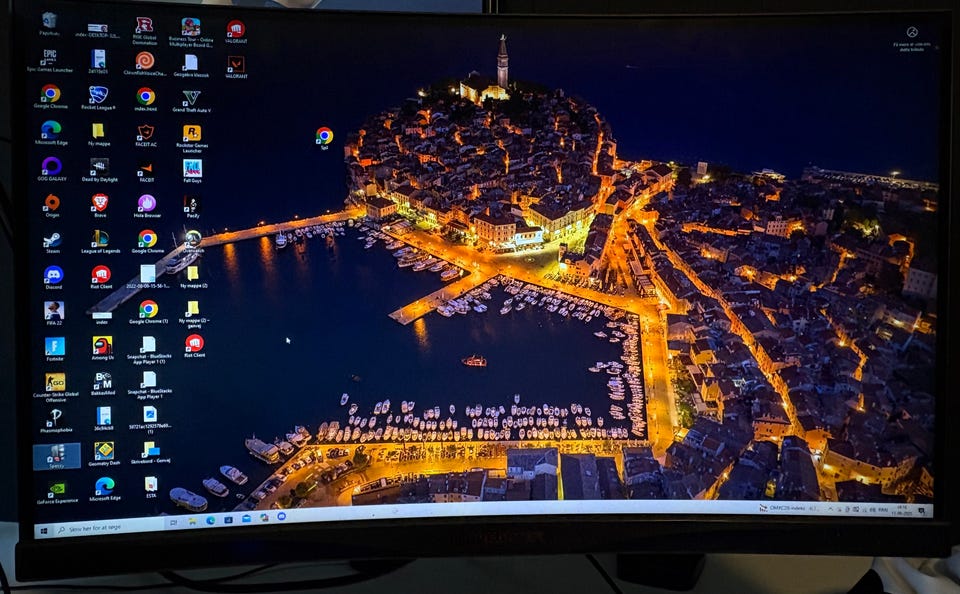This screenshot has height=594, width=960.
Task: Open the GeForce Experience shortcut
Action: tap(58, 492)
